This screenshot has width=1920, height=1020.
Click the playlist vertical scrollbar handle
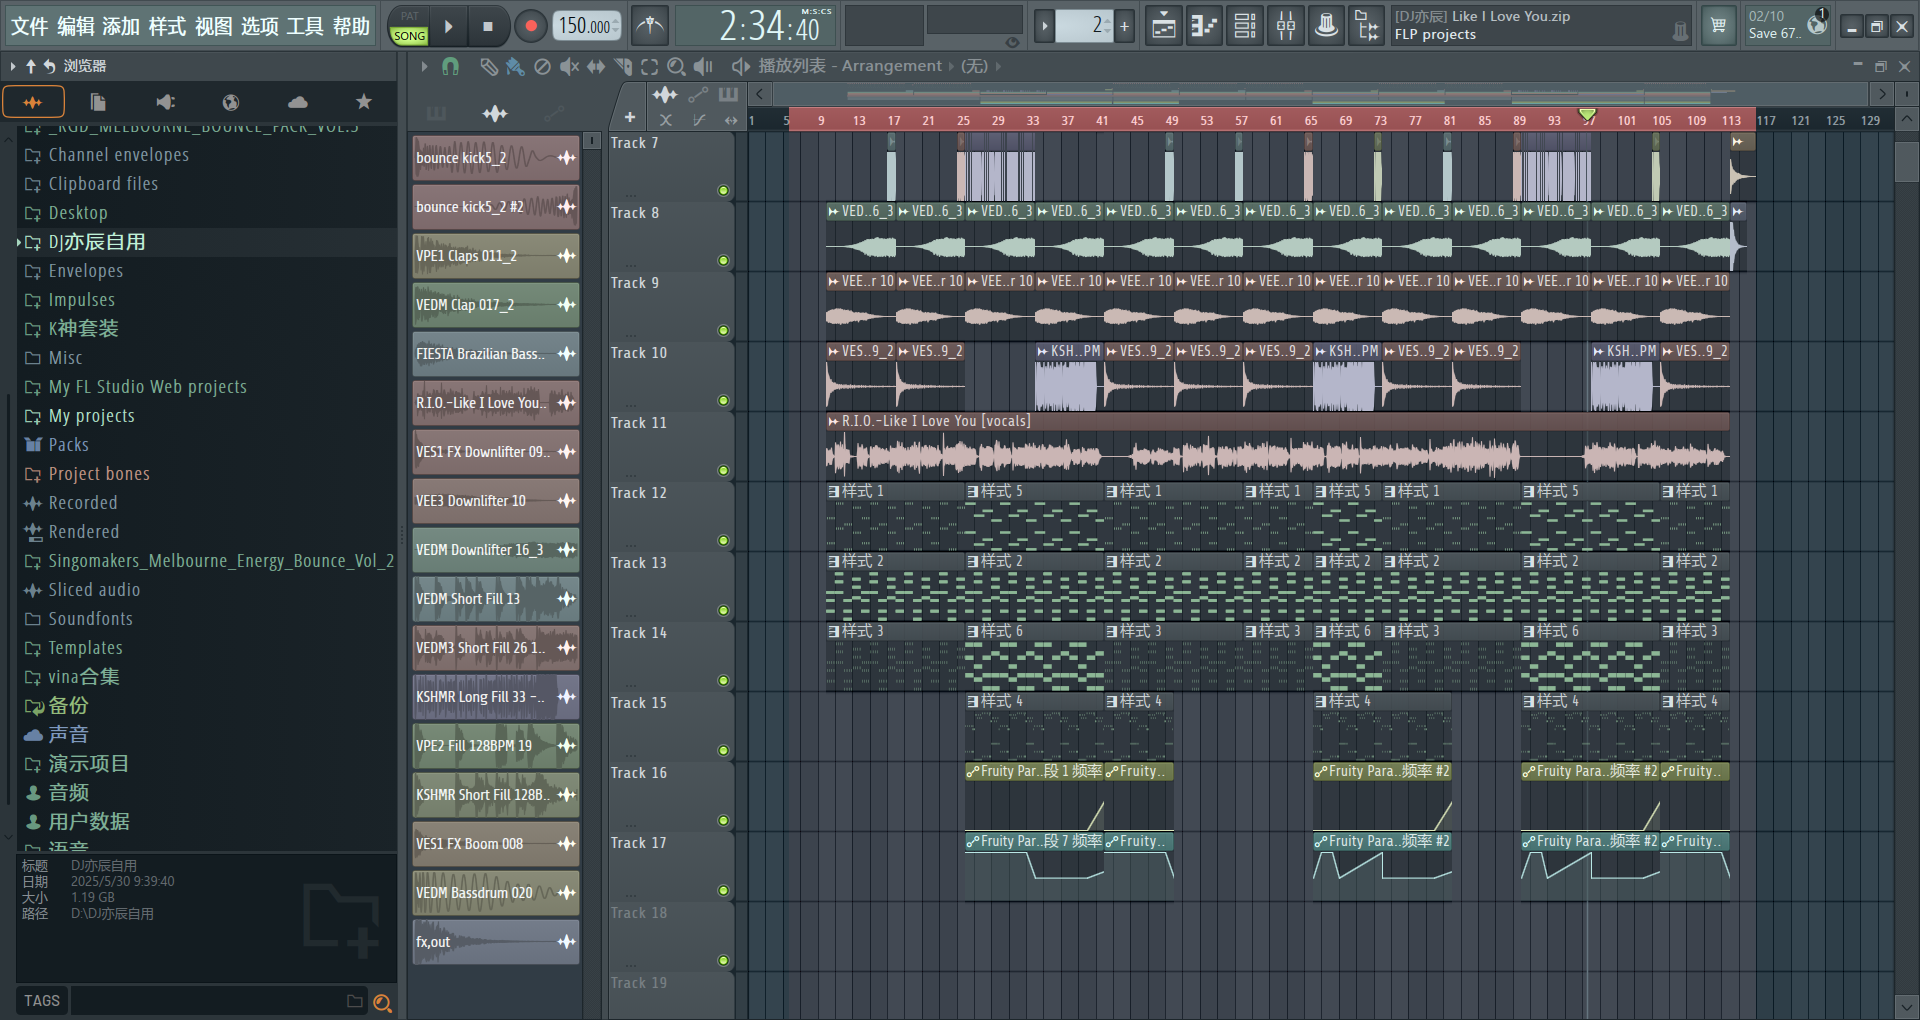(x=1906, y=161)
